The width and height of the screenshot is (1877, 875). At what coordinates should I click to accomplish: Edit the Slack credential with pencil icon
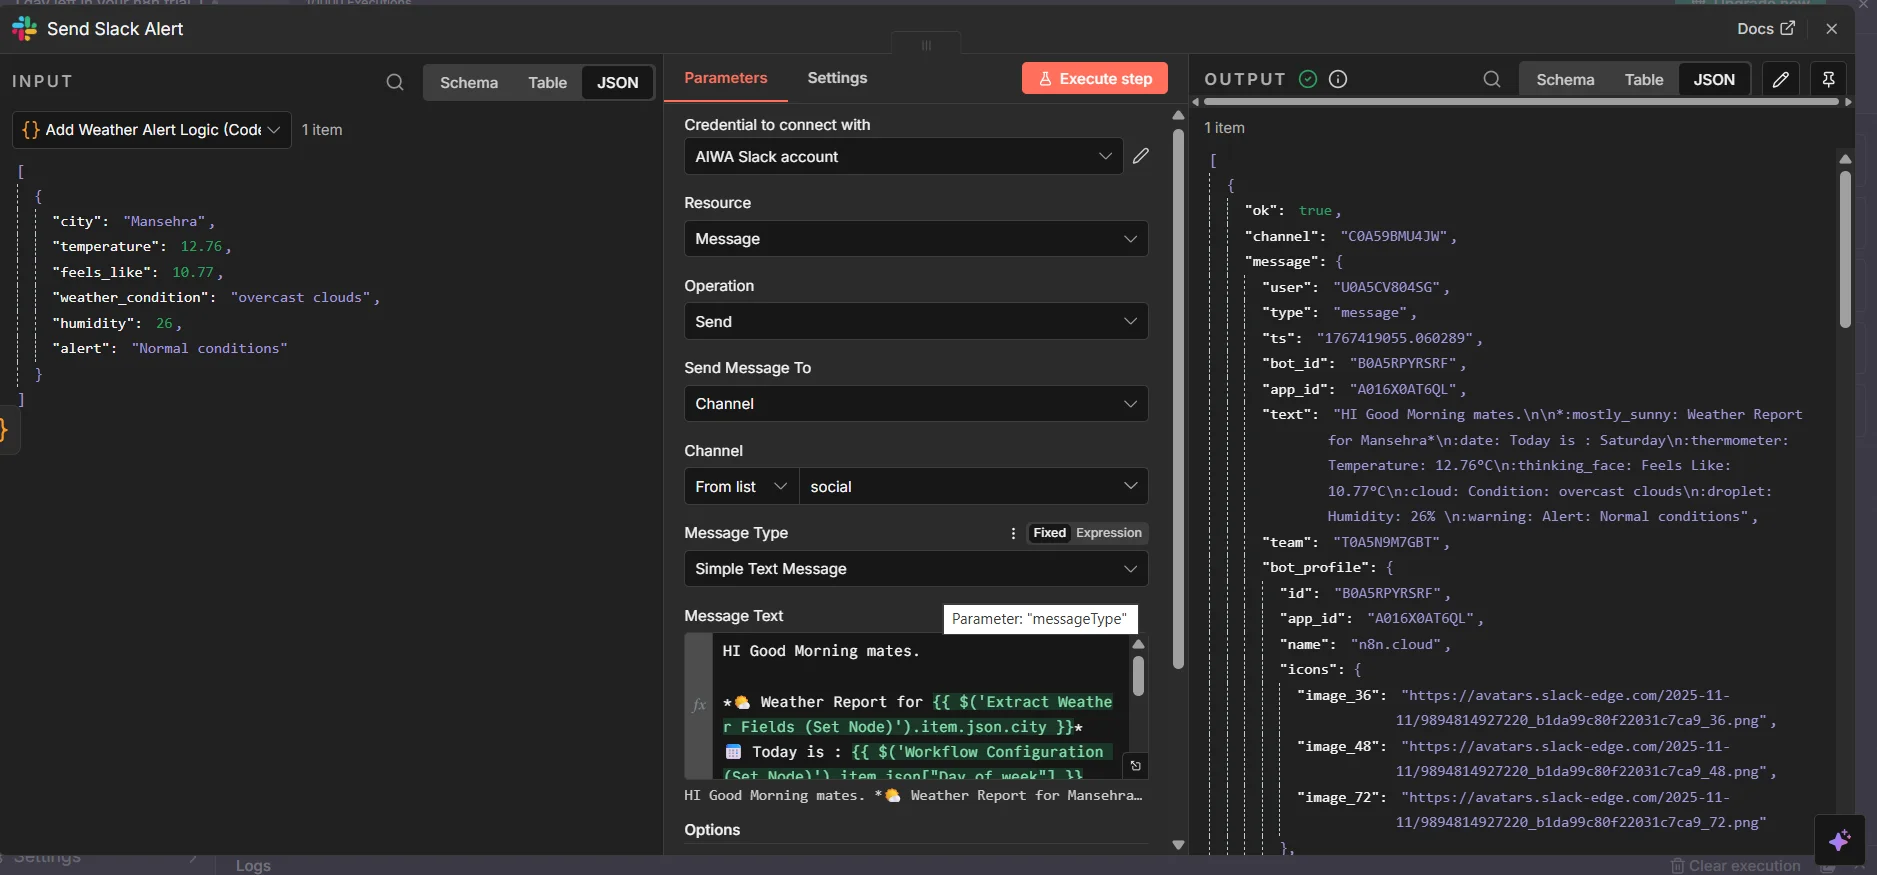click(x=1141, y=156)
